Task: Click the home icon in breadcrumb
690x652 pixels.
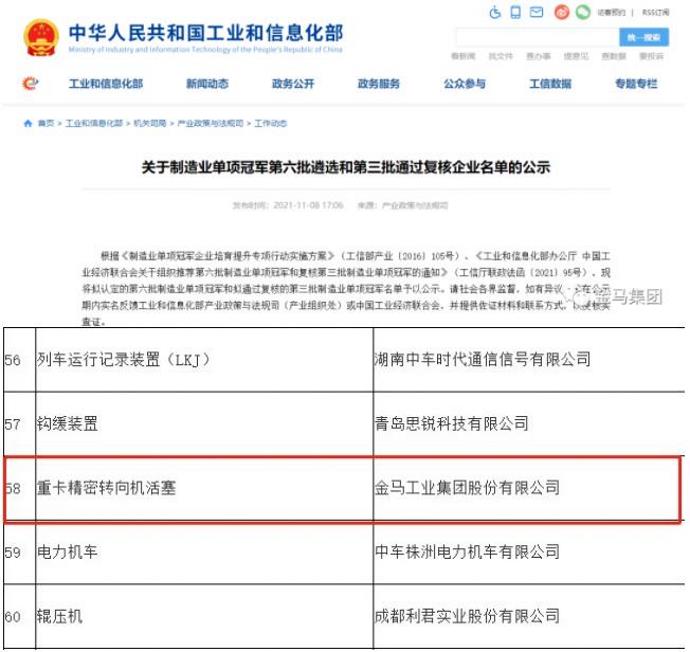Action: click(x=27, y=124)
